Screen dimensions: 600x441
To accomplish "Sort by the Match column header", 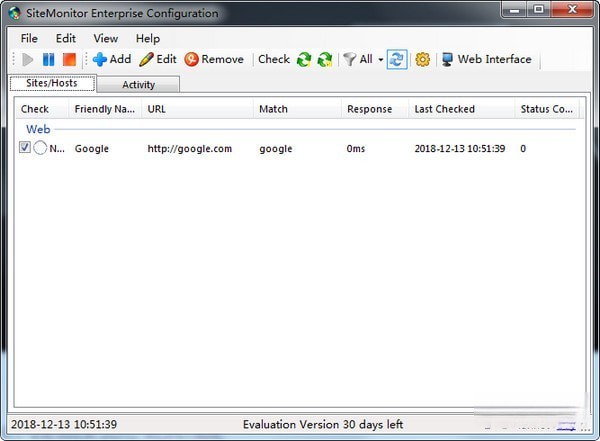I will tap(297, 109).
